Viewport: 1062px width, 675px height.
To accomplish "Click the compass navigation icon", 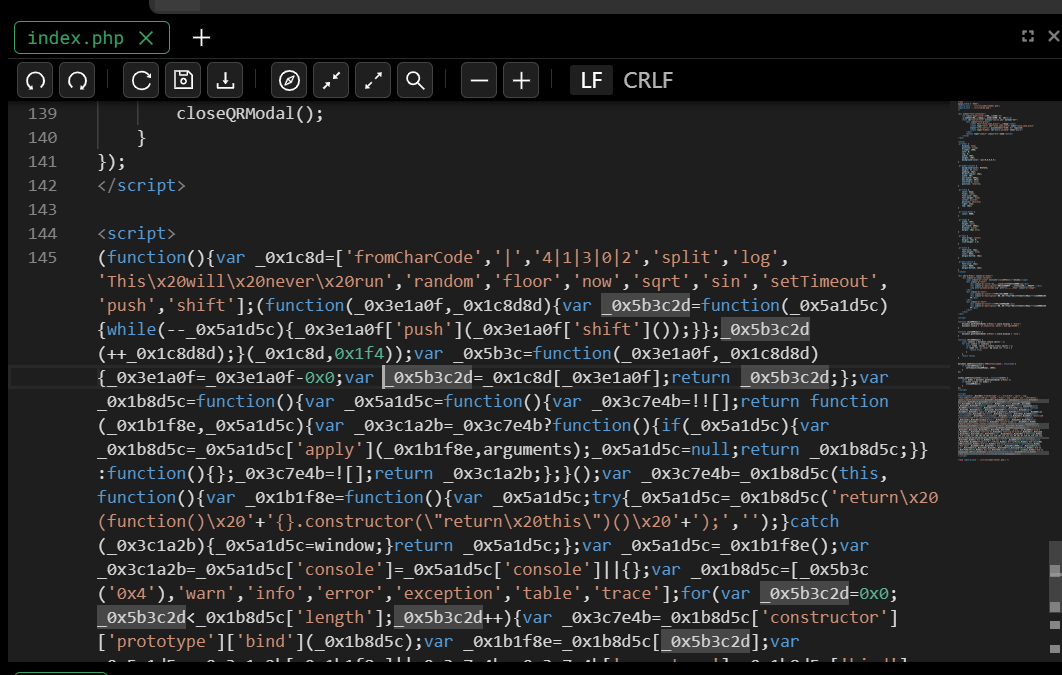I will (290, 80).
